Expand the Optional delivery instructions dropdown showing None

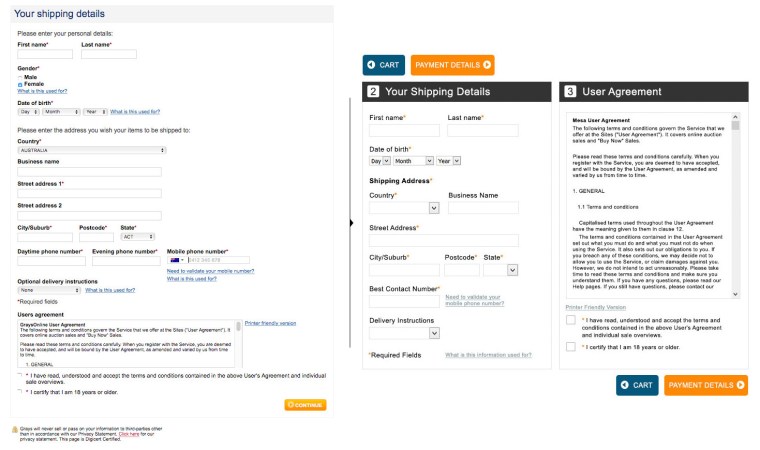tap(49, 290)
